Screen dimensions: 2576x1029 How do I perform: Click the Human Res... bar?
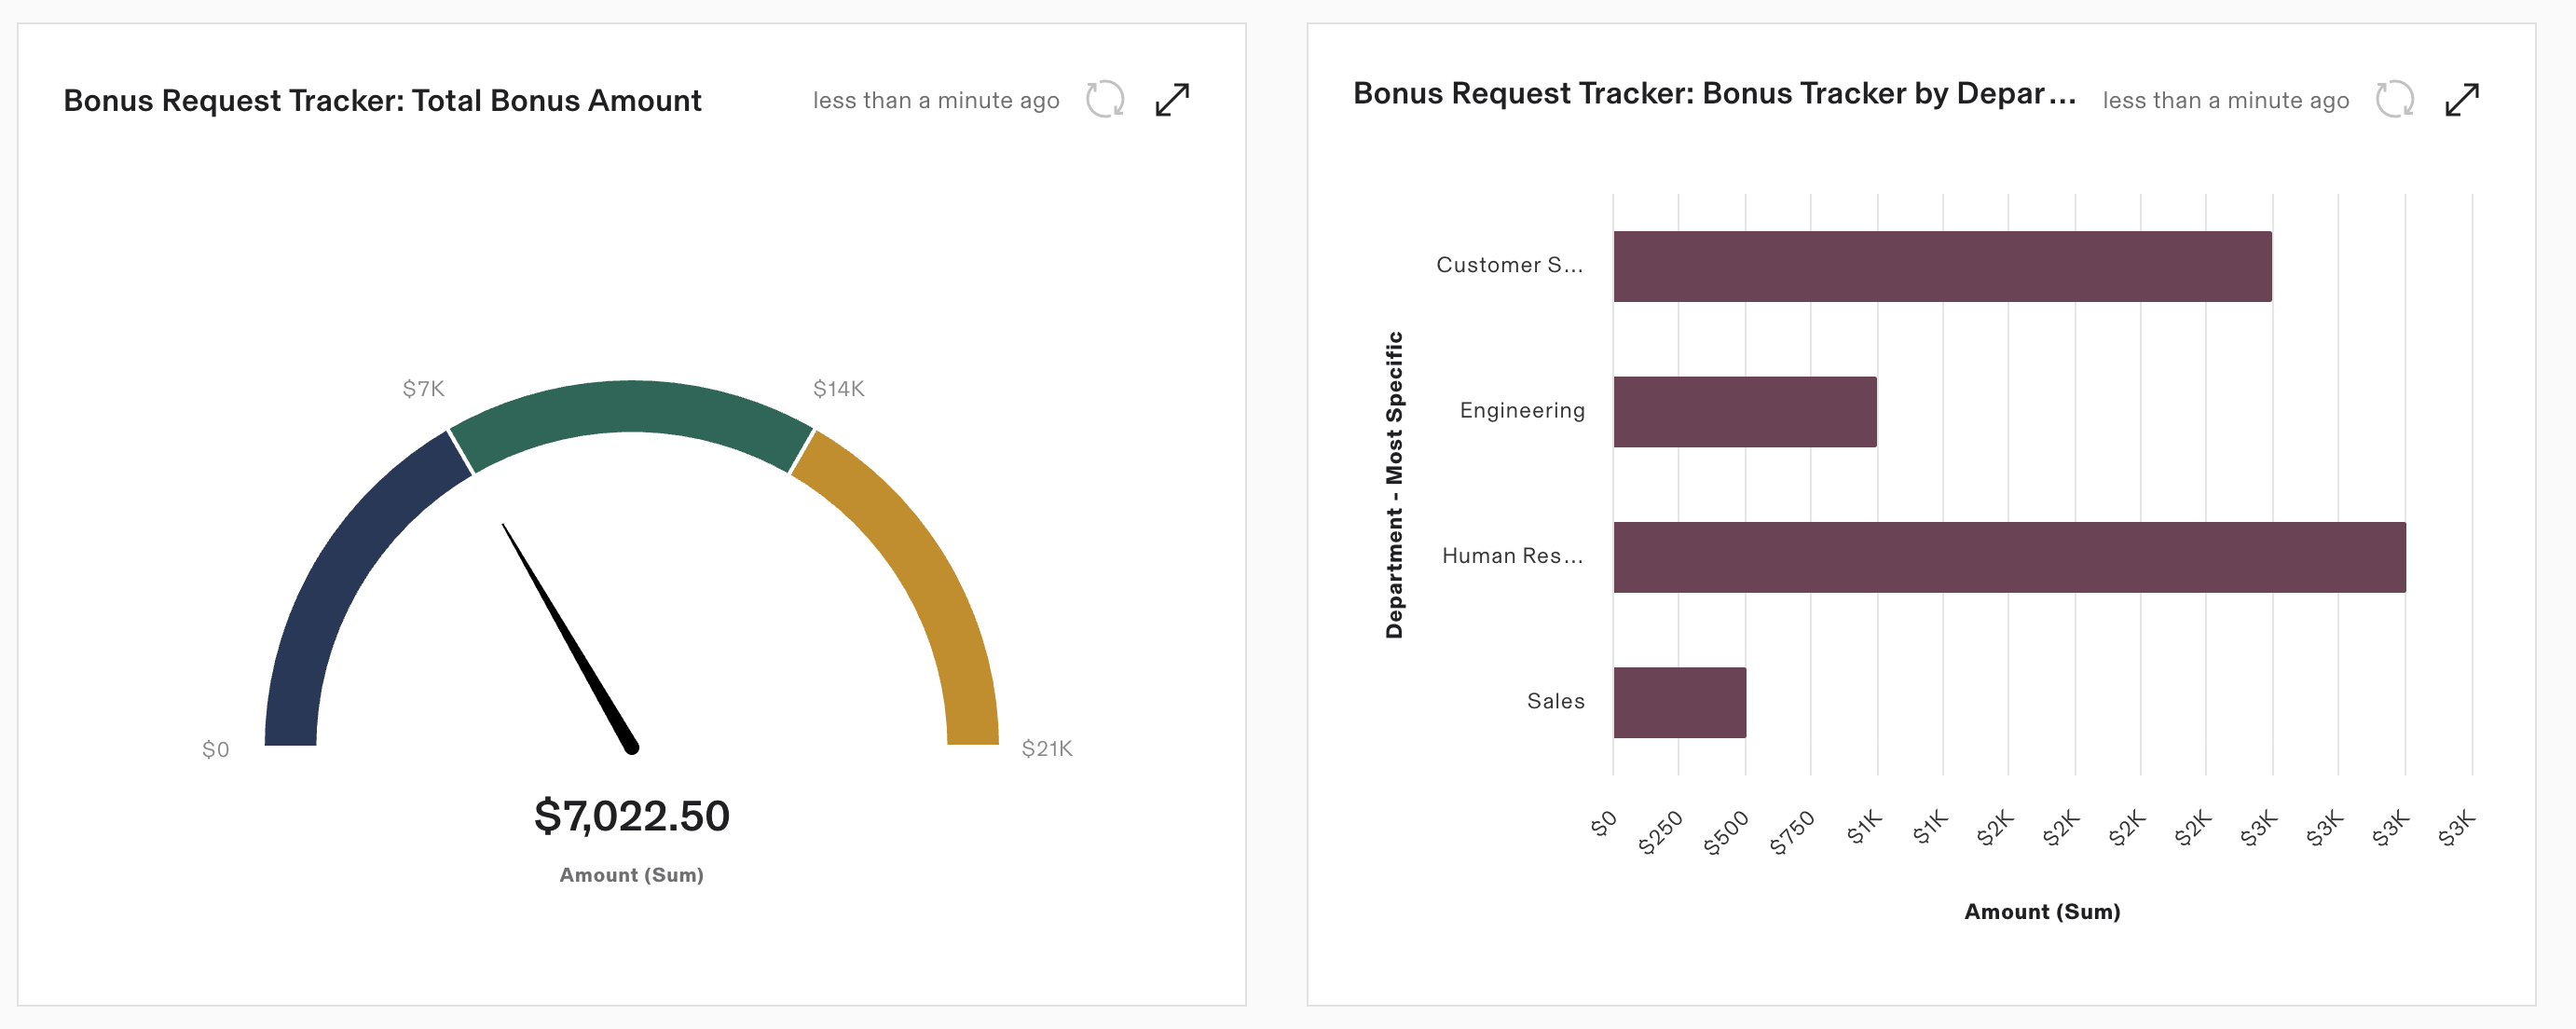pyautogui.click(x=2009, y=557)
